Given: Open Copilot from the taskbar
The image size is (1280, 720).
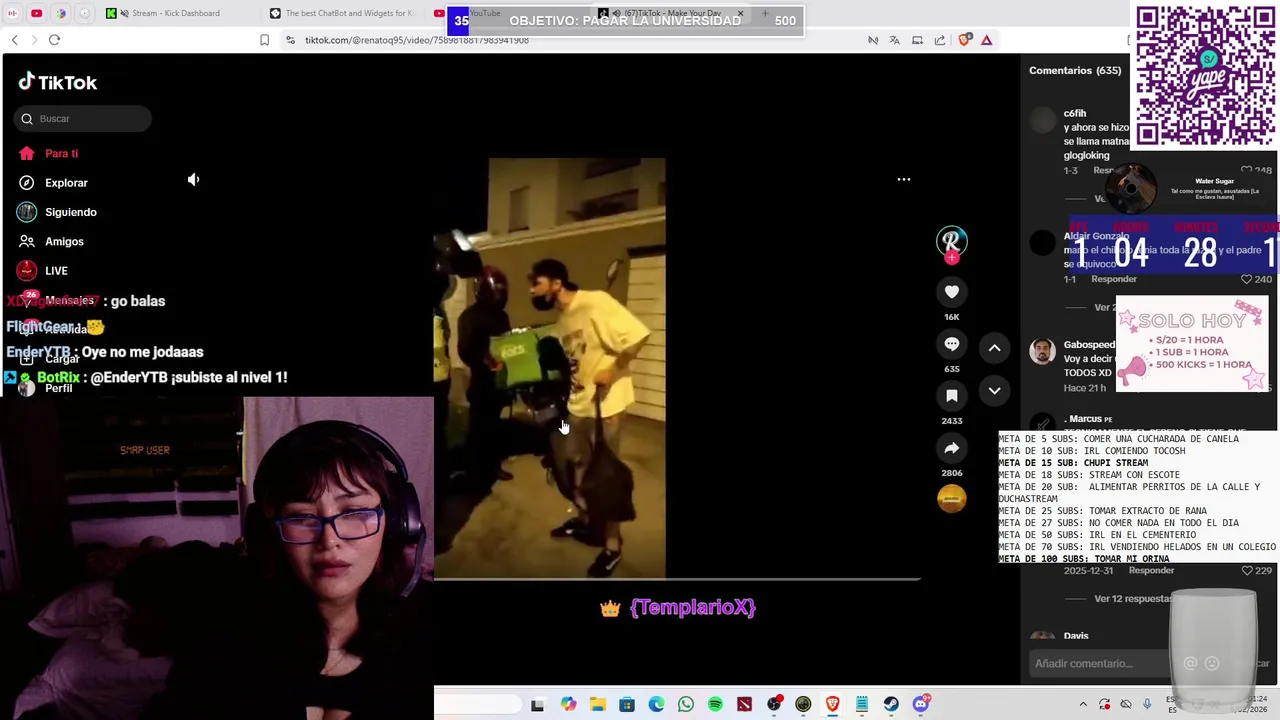Looking at the screenshot, I should pyautogui.click(x=569, y=705).
